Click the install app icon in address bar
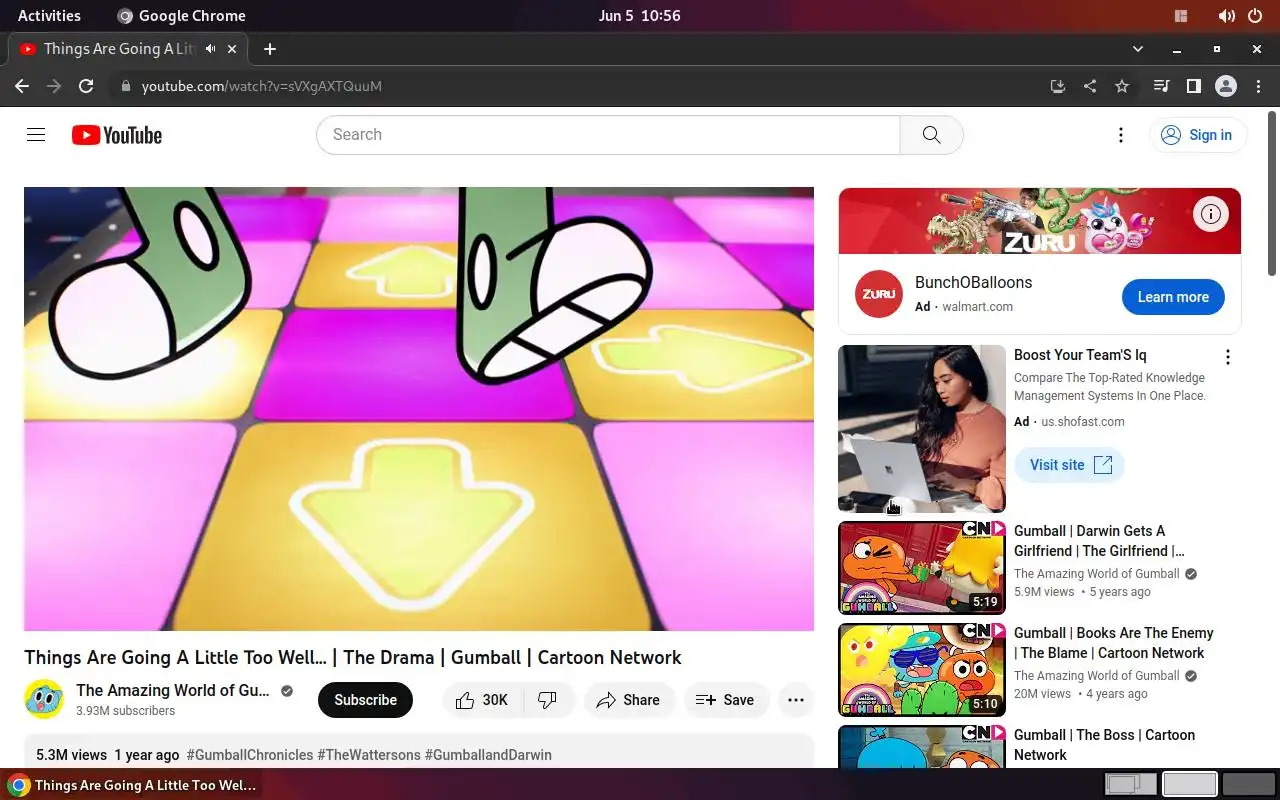Image resolution: width=1280 pixels, height=800 pixels. pyautogui.click(x=1058, y=86)
